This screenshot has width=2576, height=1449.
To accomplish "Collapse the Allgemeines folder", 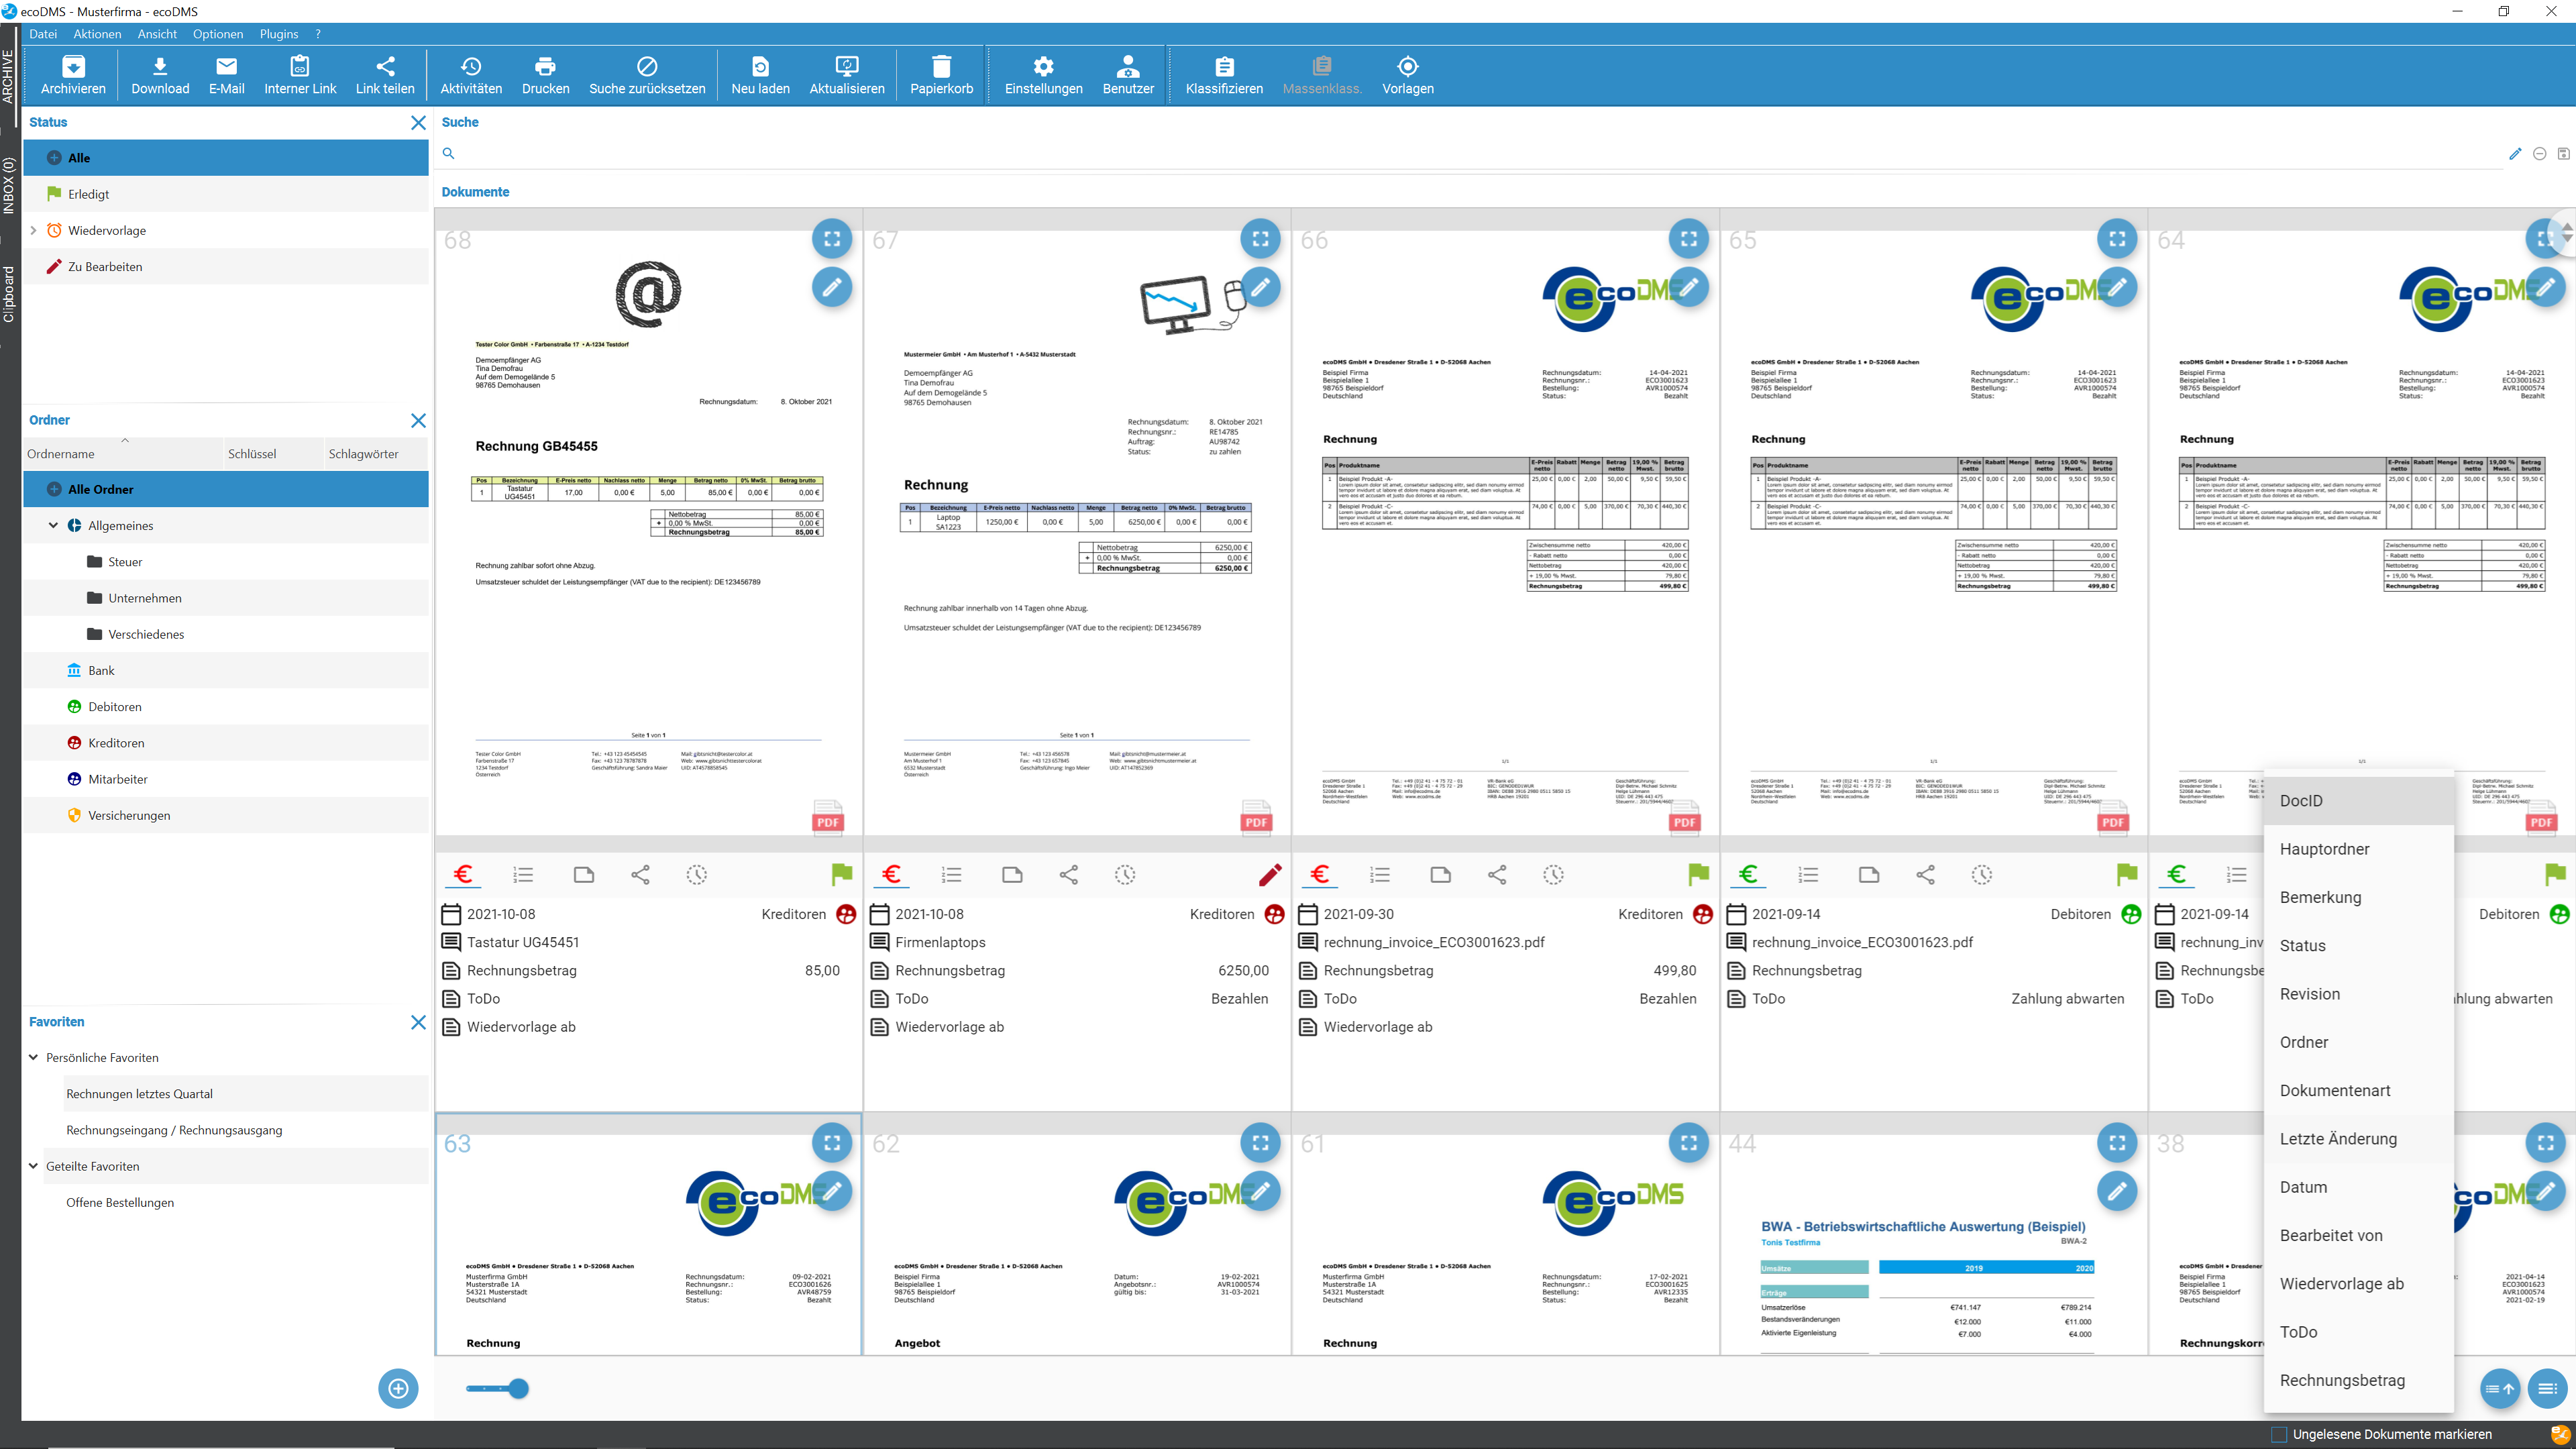I will tap(53, 525).
